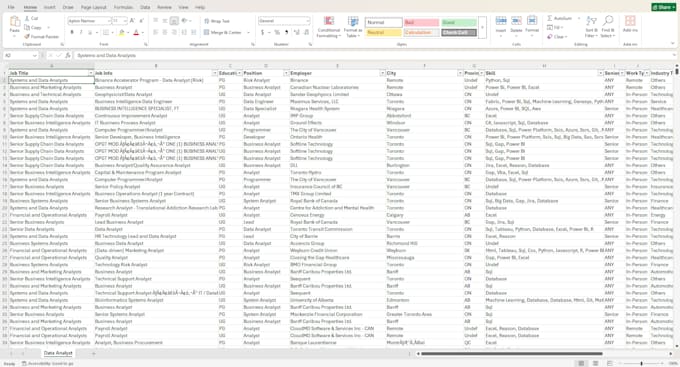
Task: Switch to the Data tab
Action: pyautogui.click(x=145, y=7)
